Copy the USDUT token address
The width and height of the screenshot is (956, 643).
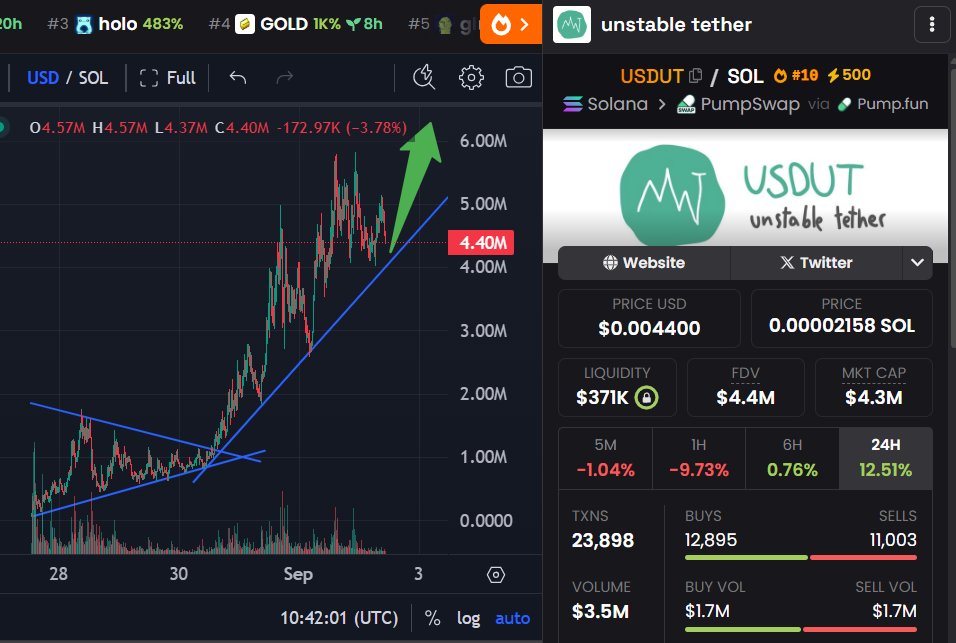point(696,76)
